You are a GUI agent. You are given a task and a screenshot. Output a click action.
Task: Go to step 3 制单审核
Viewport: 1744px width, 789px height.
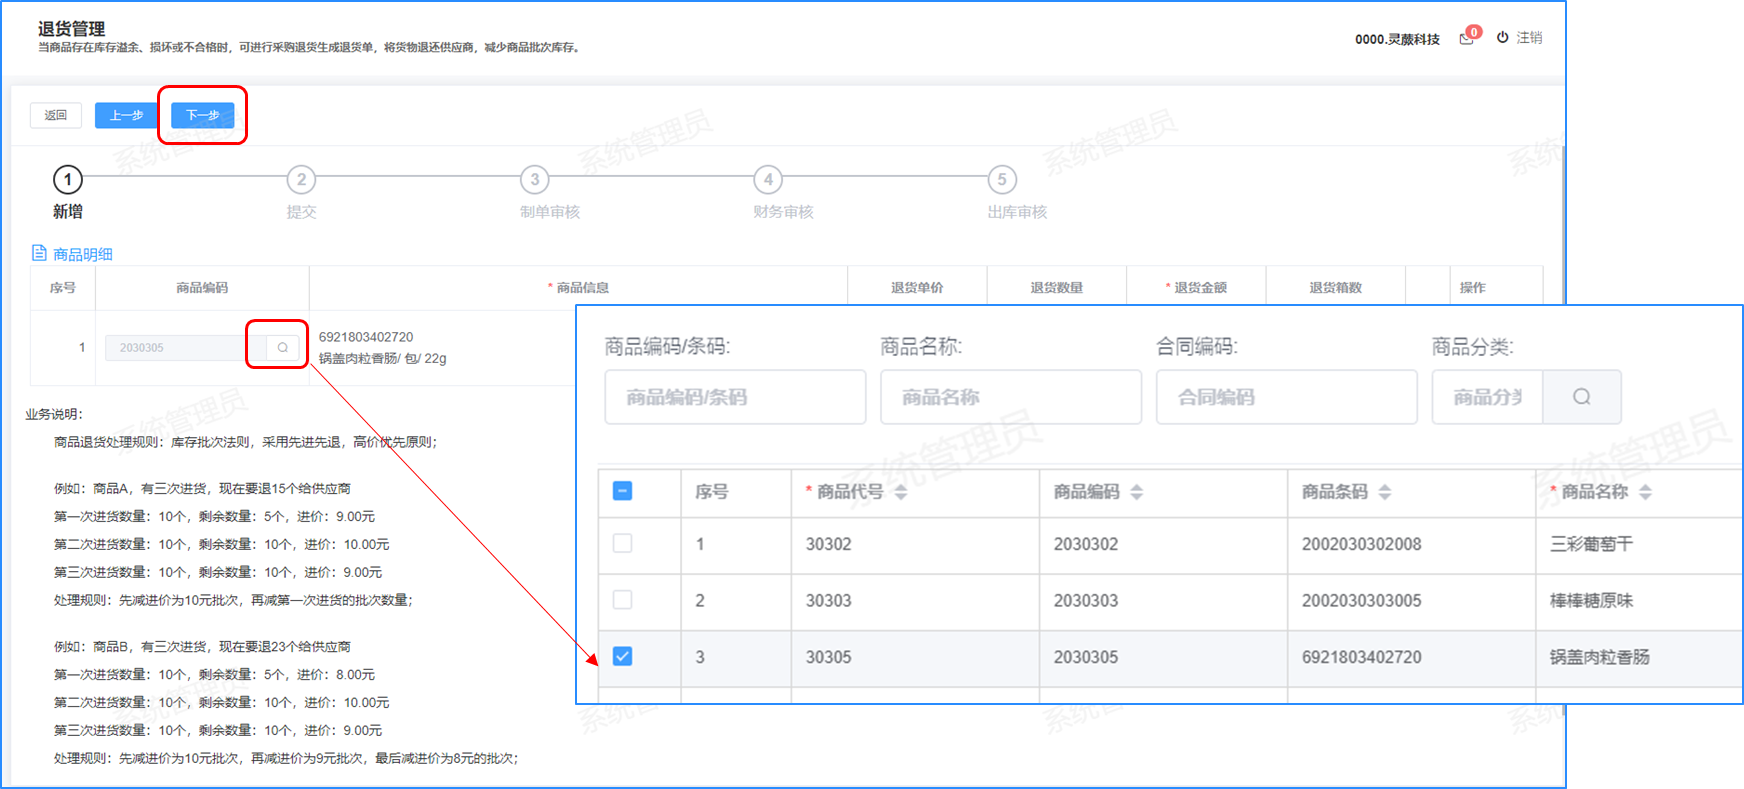[535, 180]
